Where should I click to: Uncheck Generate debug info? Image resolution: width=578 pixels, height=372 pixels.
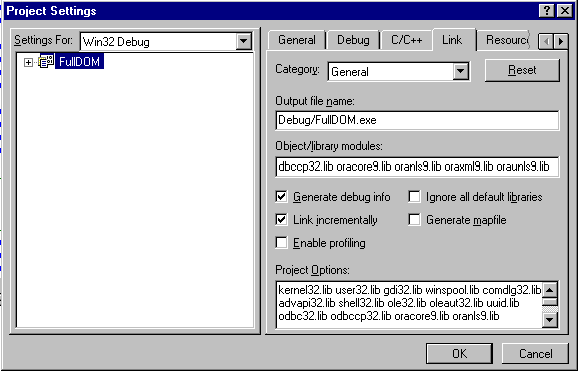(281, 197)
